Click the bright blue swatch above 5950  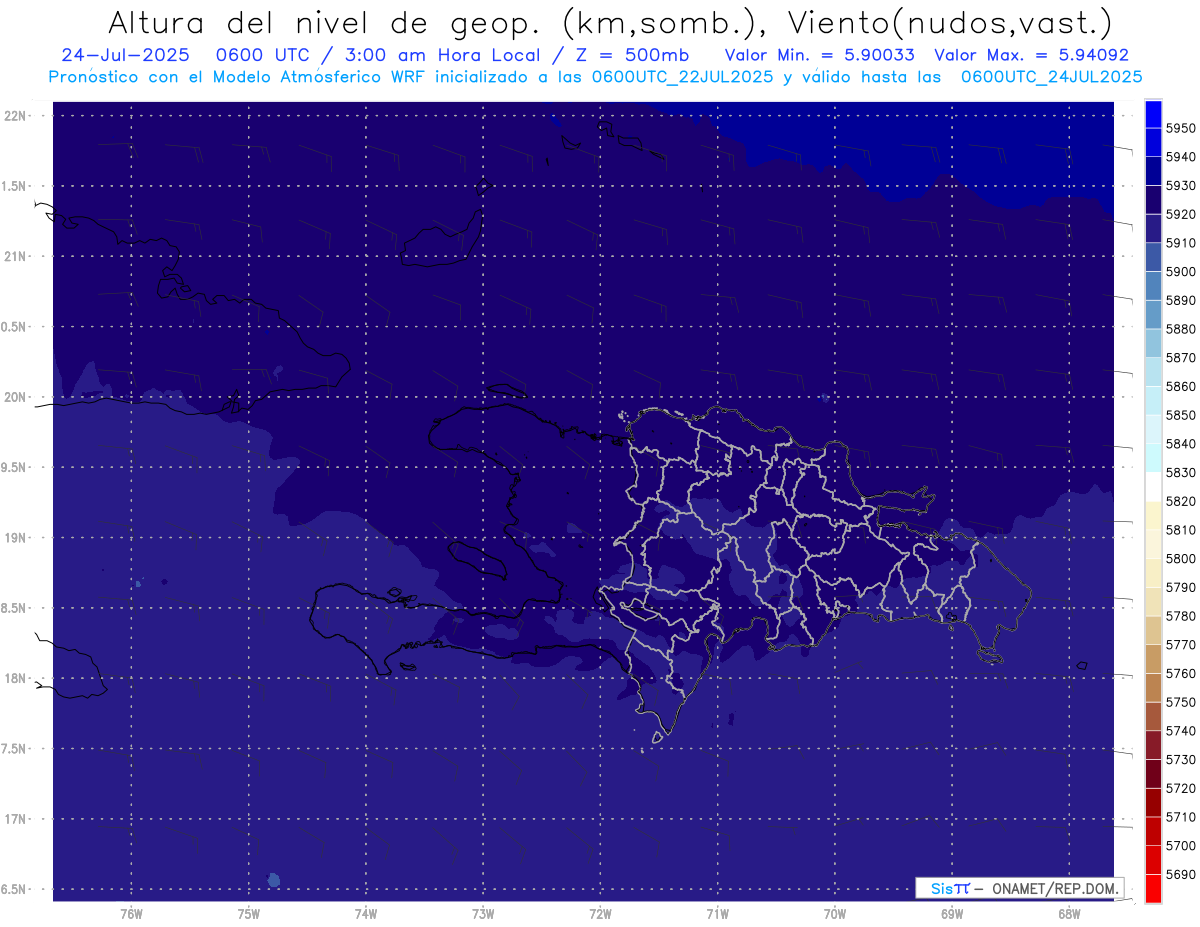tap(1153, 114)
